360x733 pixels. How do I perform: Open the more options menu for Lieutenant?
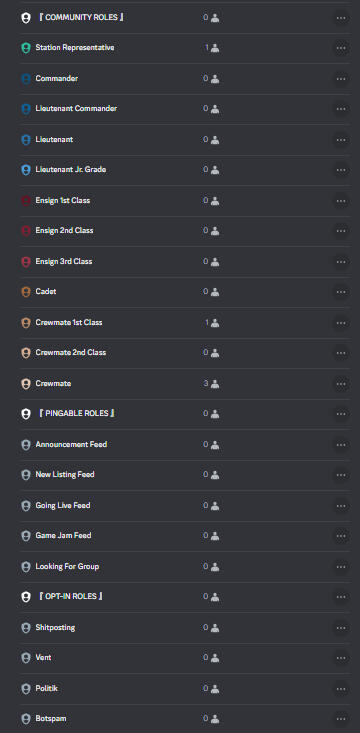coord(341,140)
